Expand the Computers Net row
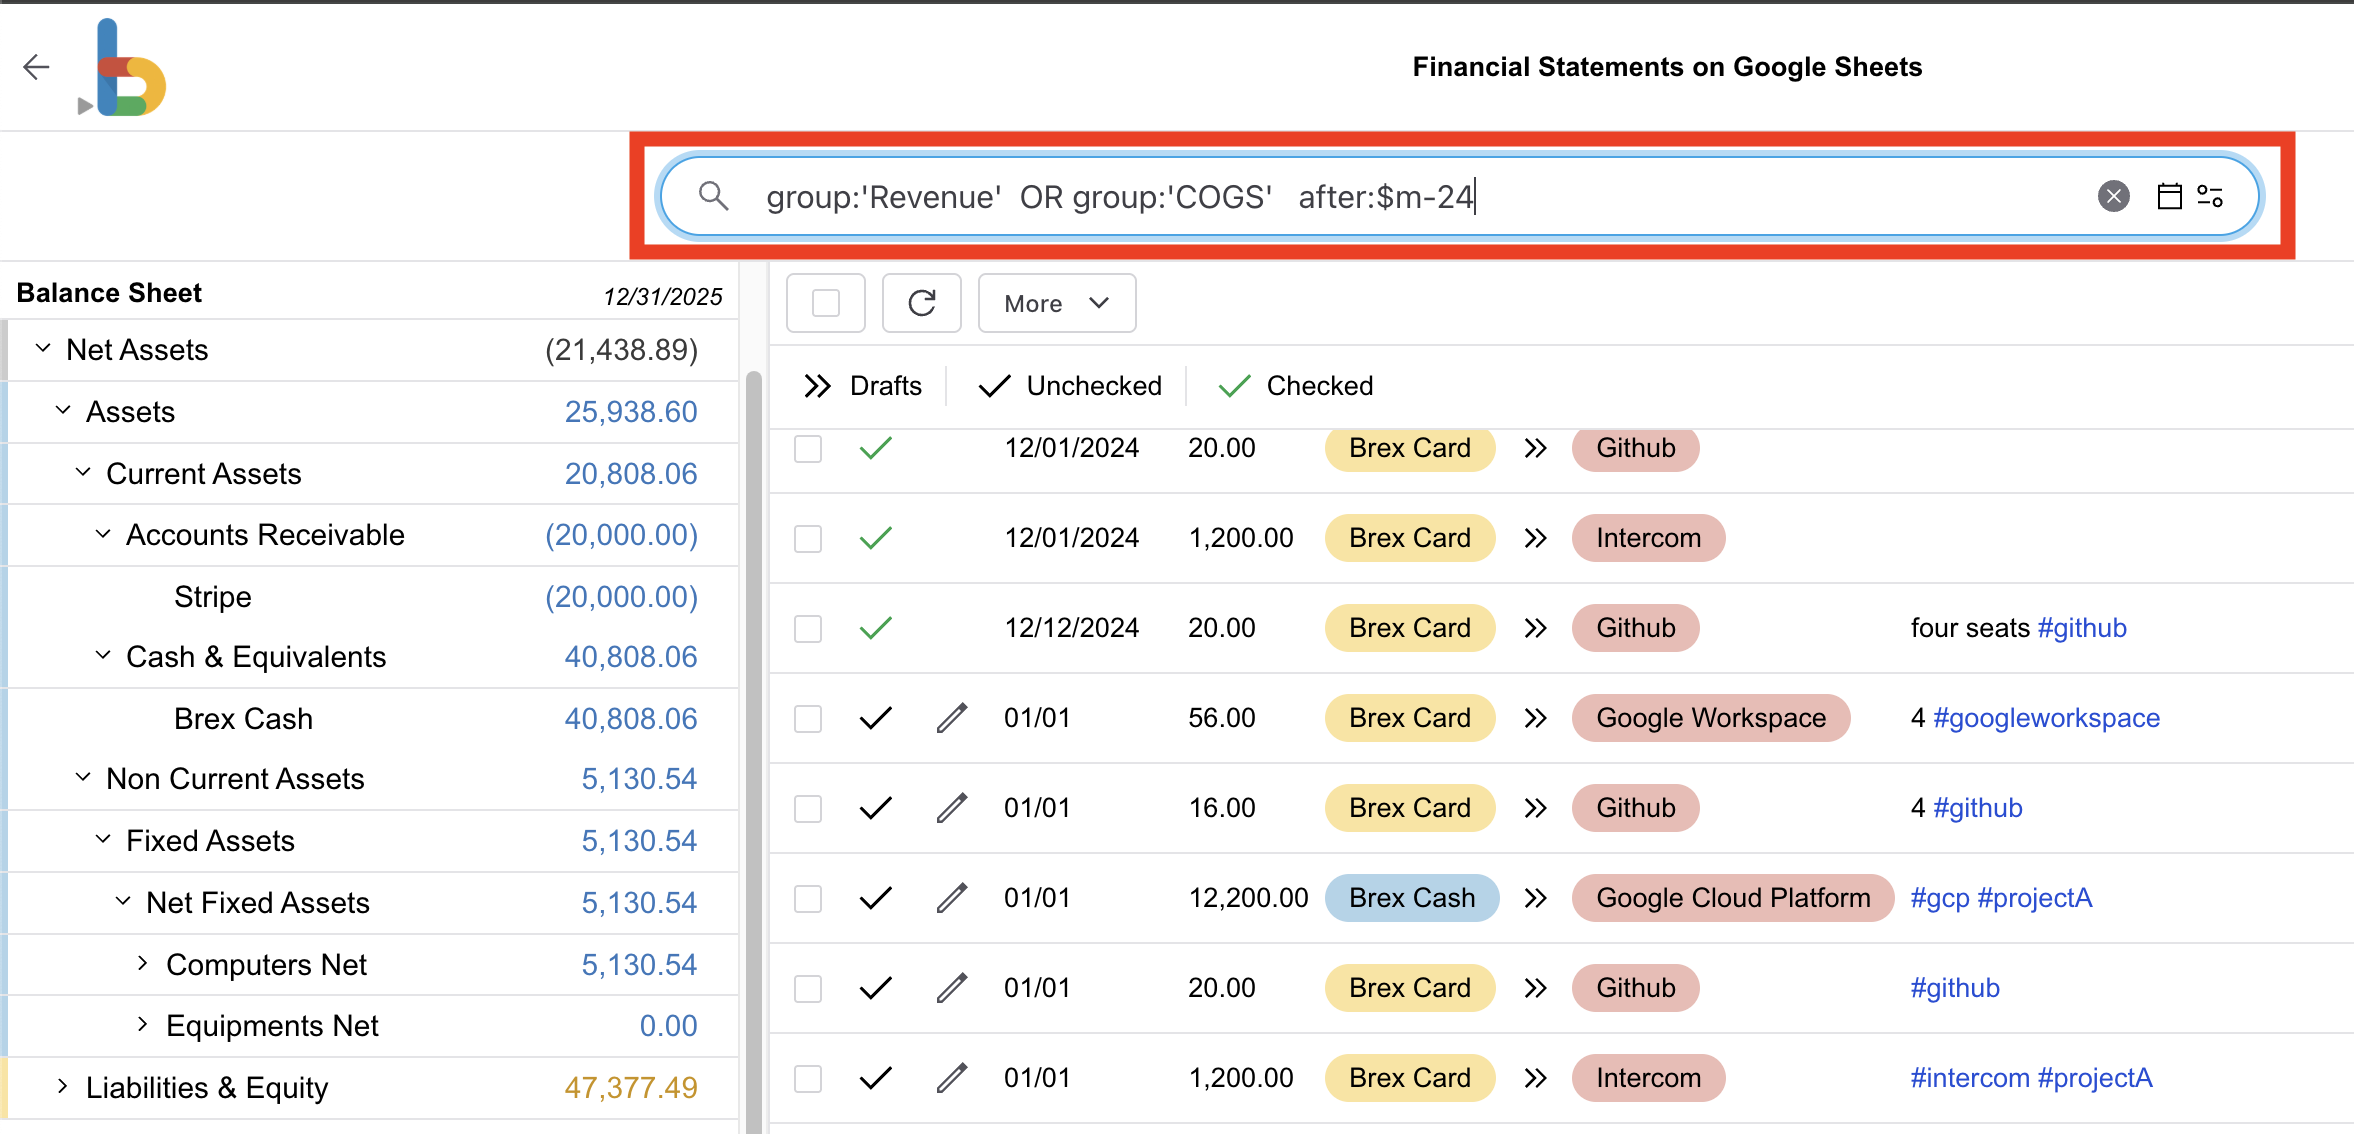Screen dimensions: 2354x1134 pos(143,963)
